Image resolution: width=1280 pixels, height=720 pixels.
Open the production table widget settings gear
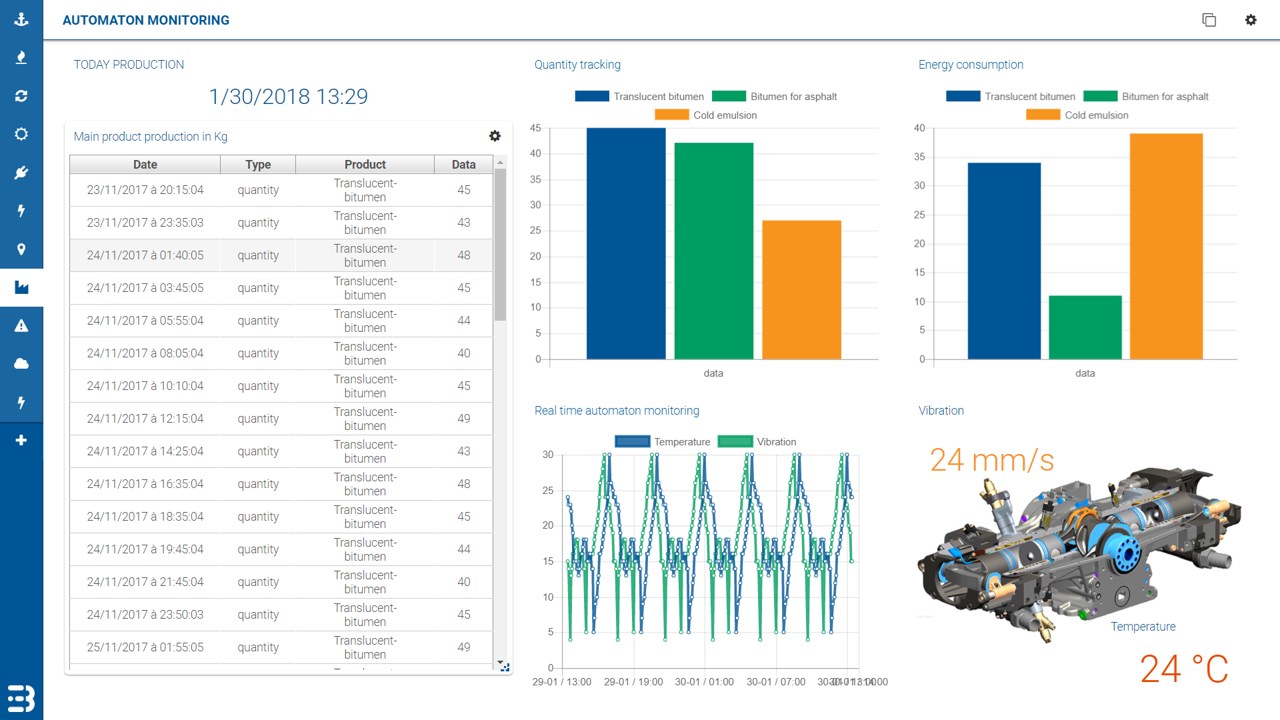click(x=494, y=136)
